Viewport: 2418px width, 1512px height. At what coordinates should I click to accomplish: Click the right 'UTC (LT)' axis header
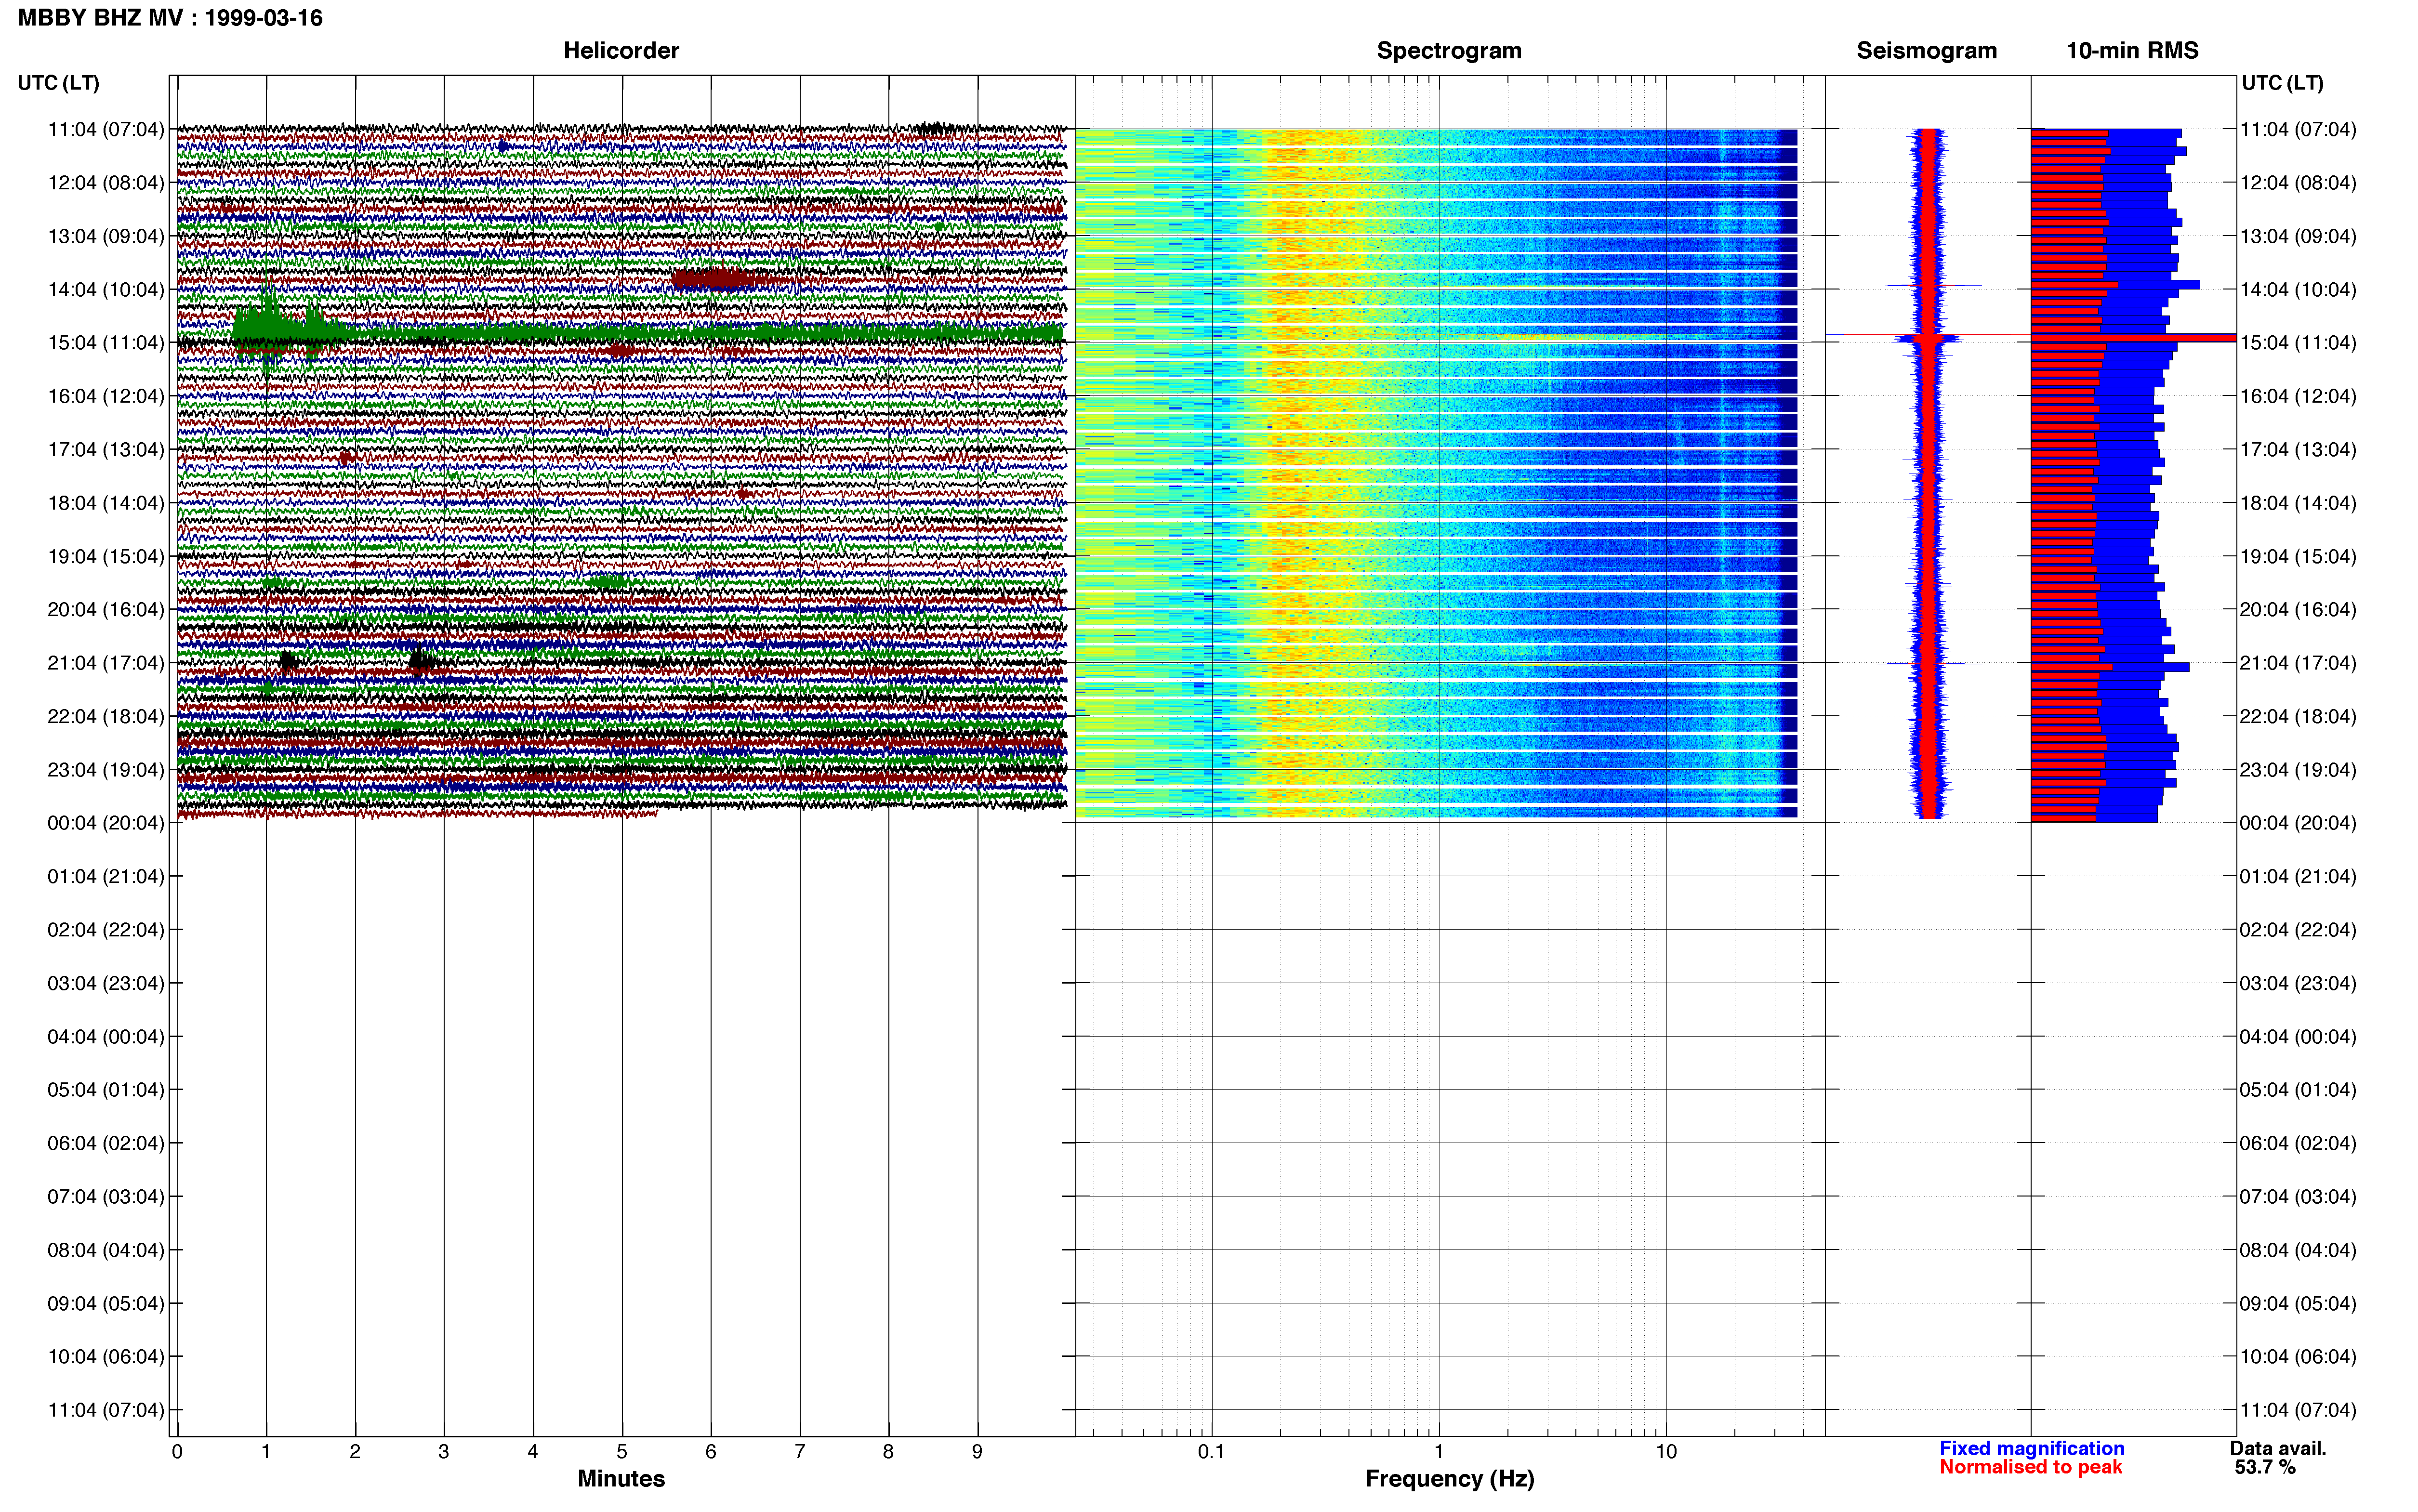[2282, 83]
